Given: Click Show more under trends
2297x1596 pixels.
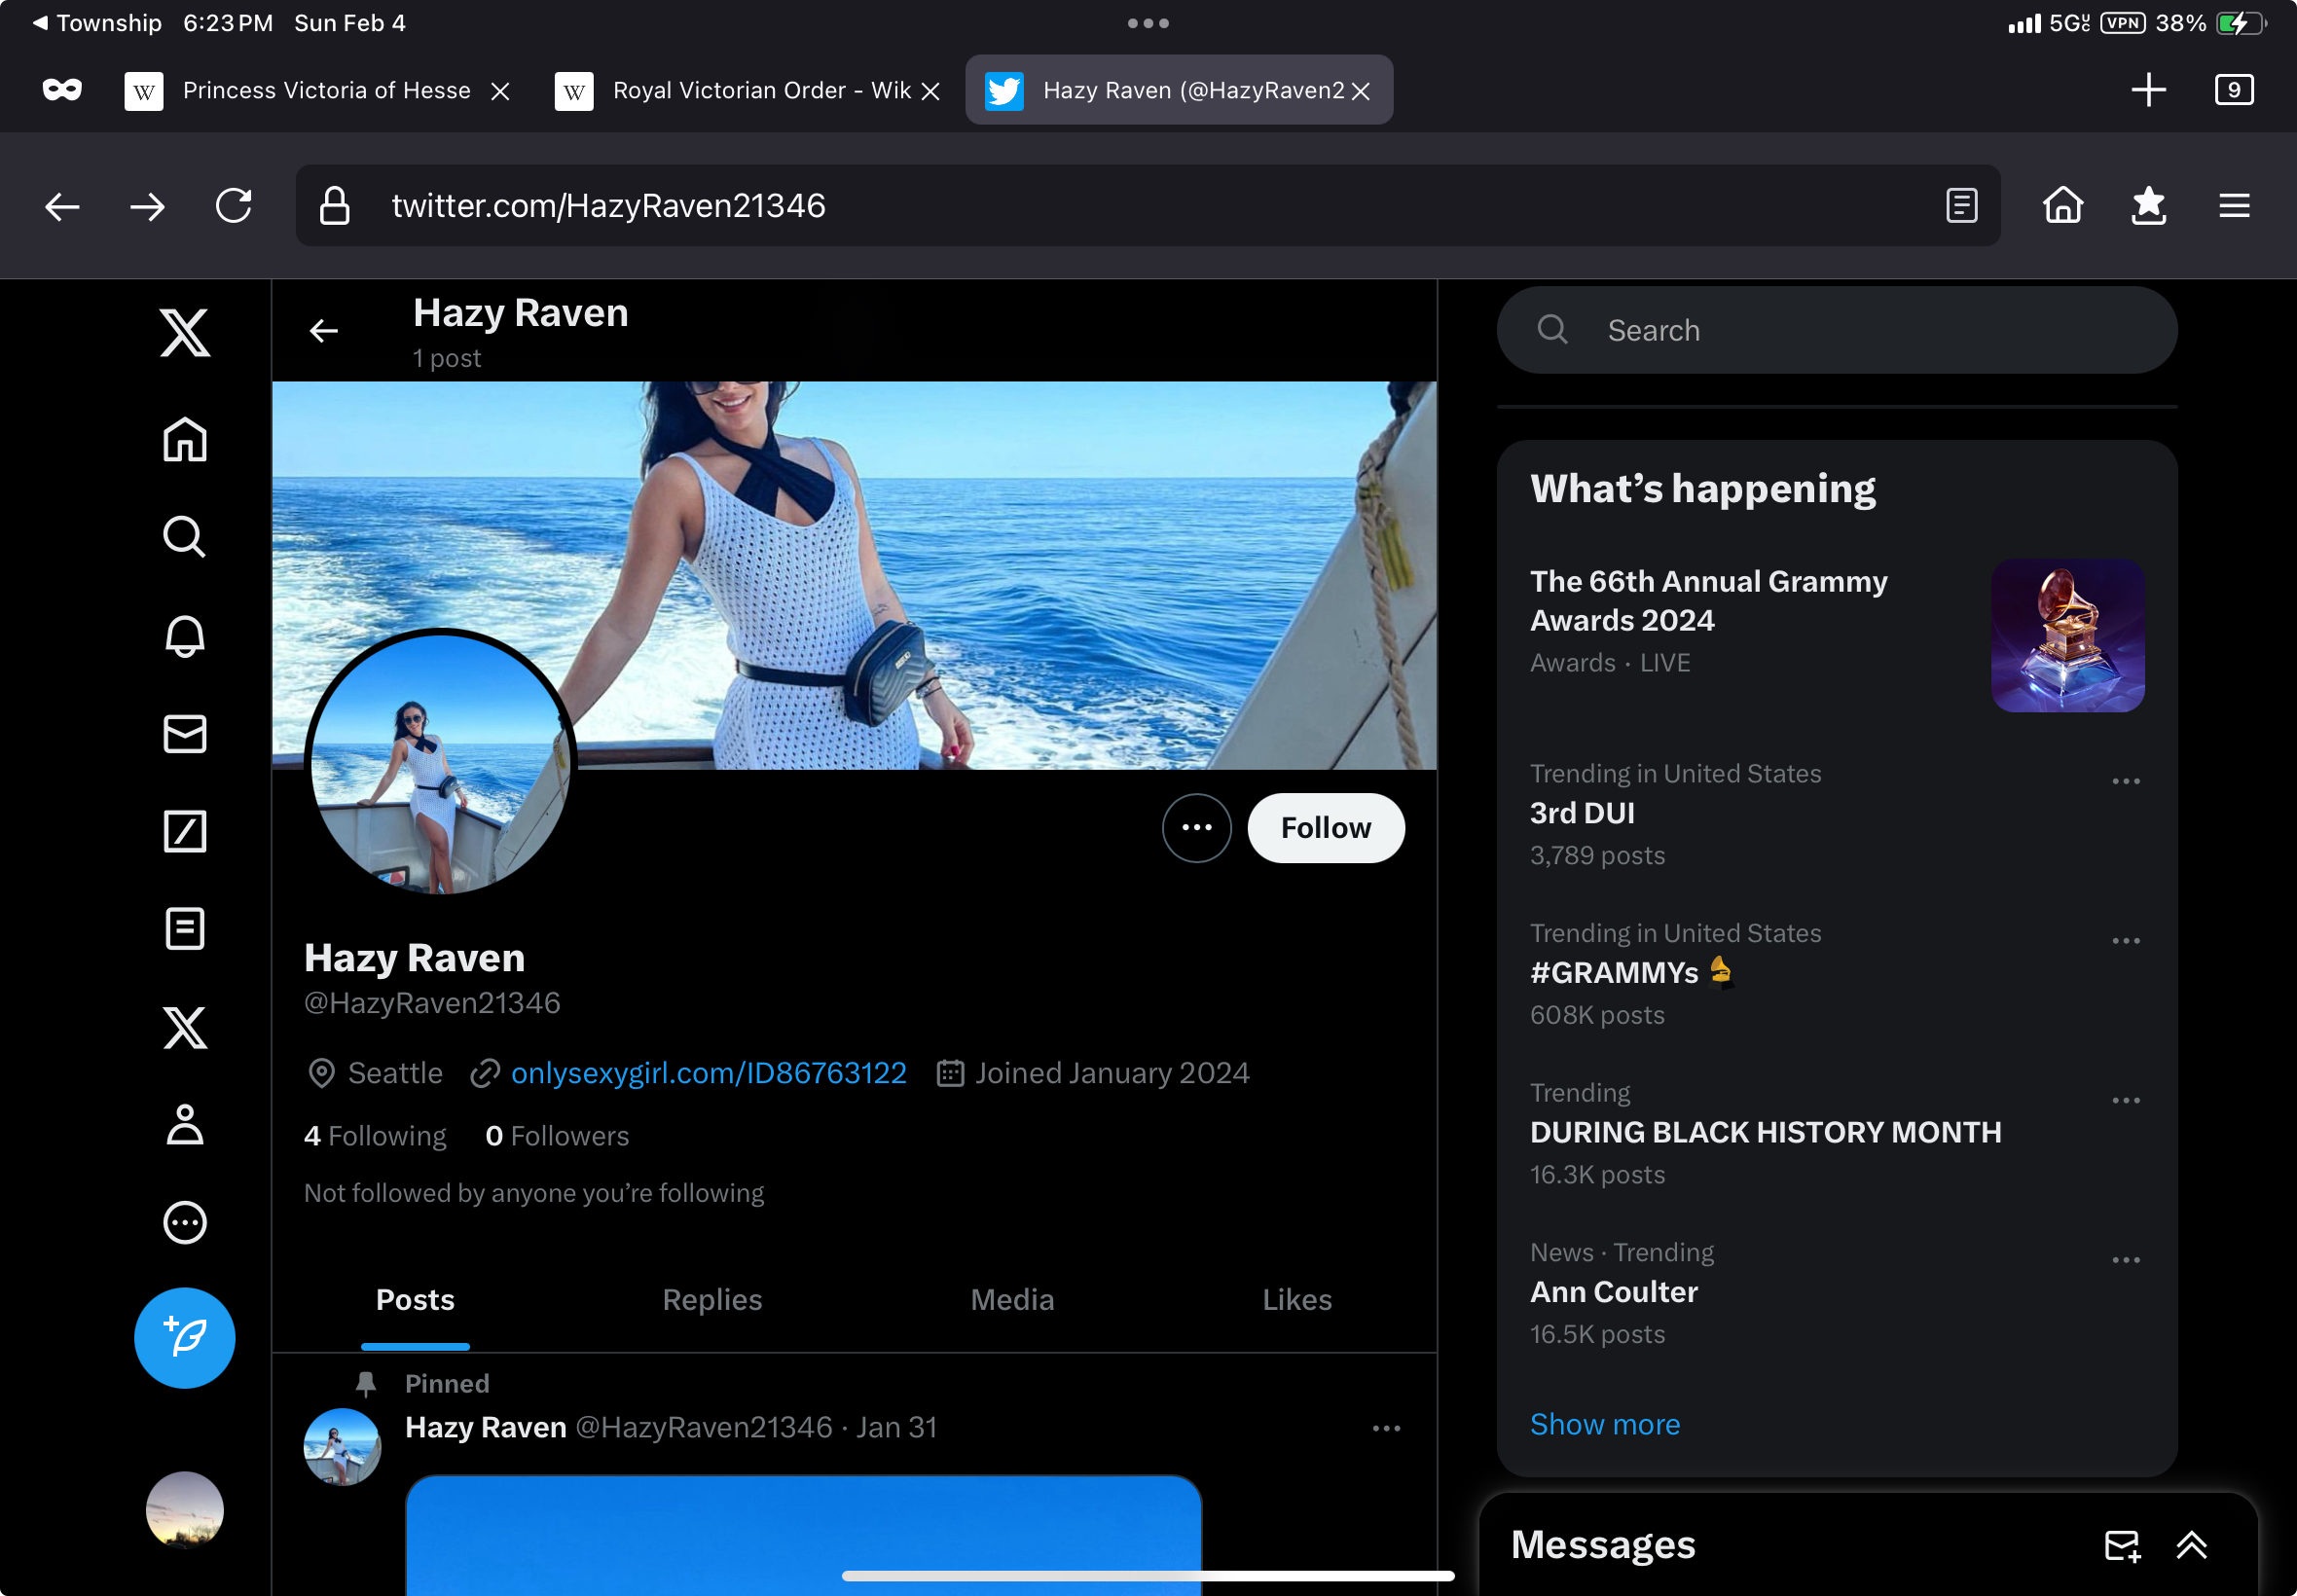Looking at the screenshot, I should tap(1604, 1424).
